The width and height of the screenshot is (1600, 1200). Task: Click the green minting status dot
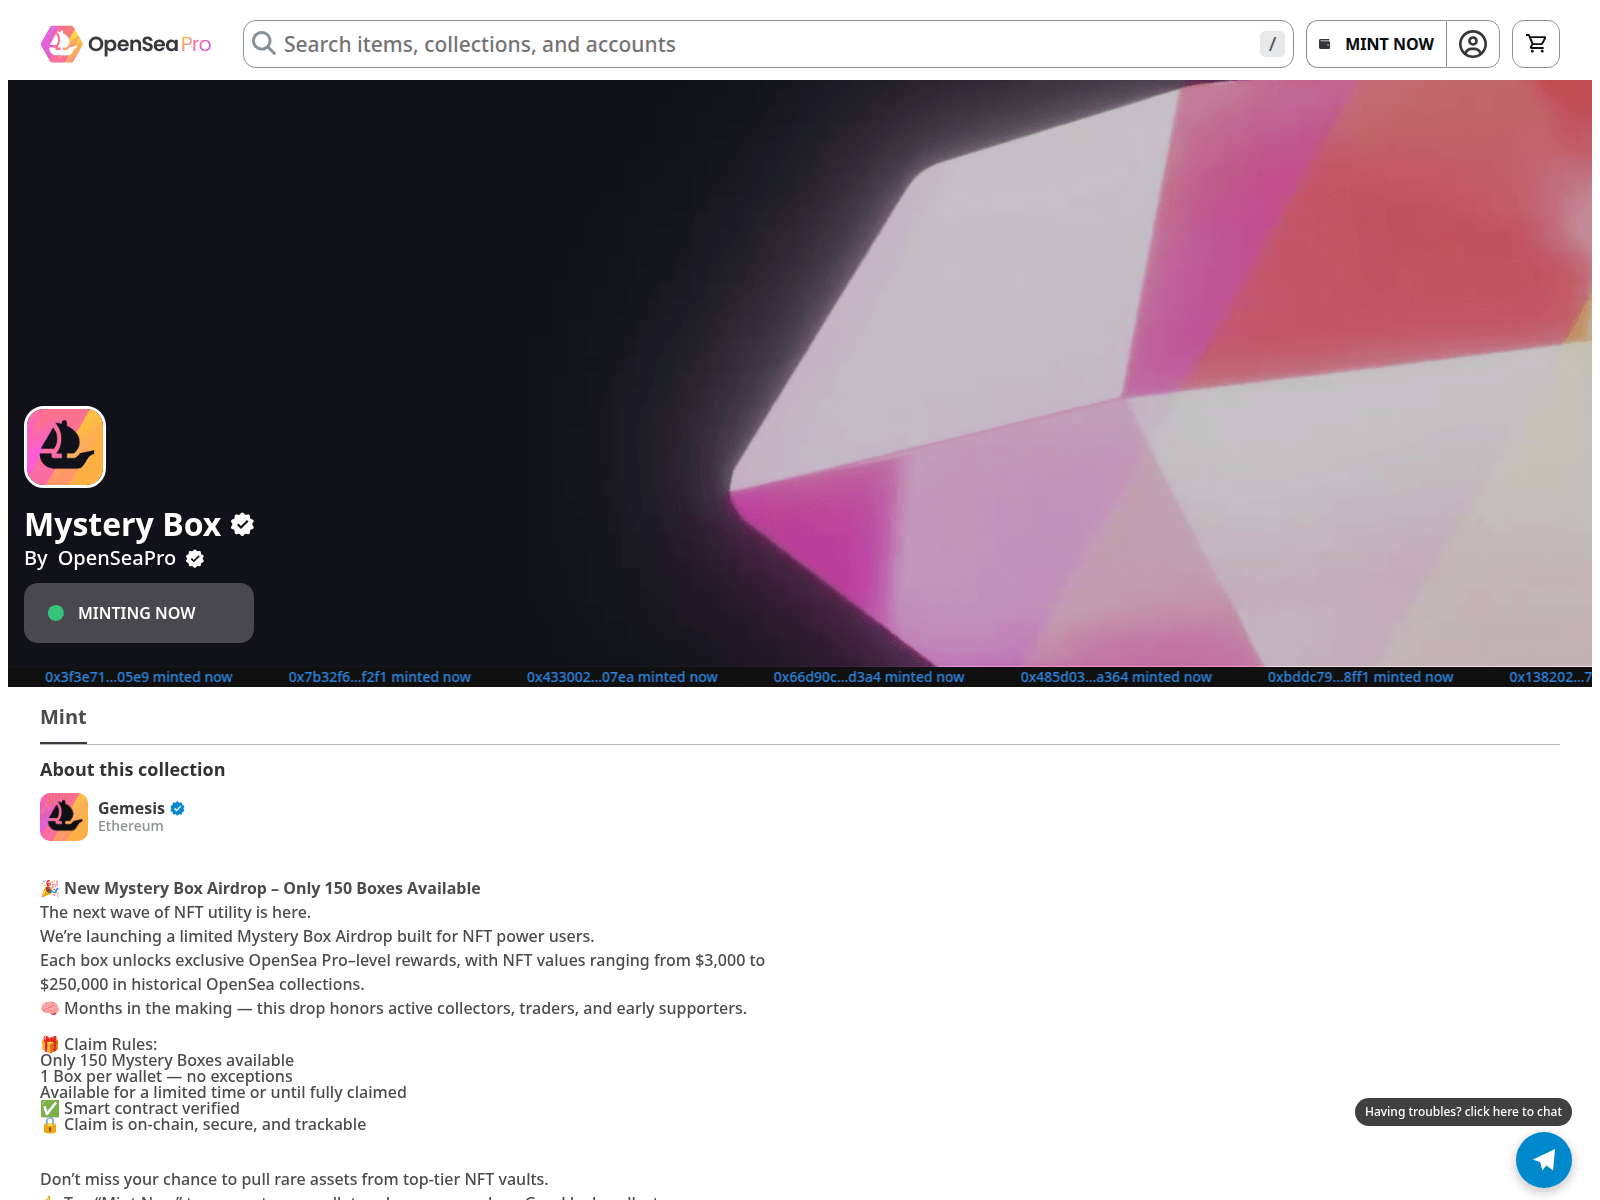pos(56,613)
